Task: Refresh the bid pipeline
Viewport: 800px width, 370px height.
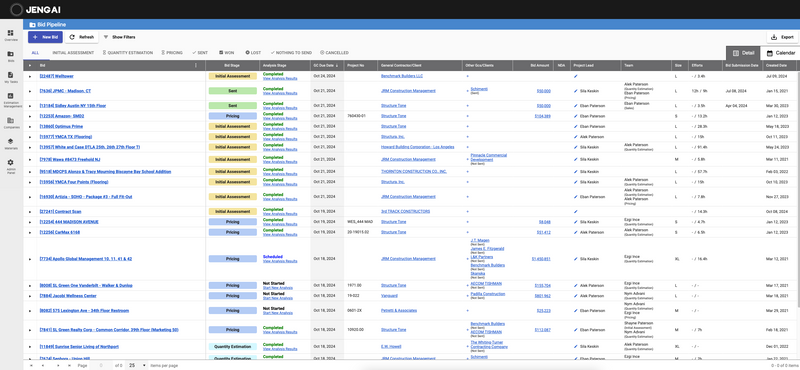Action: click(82, 37)
